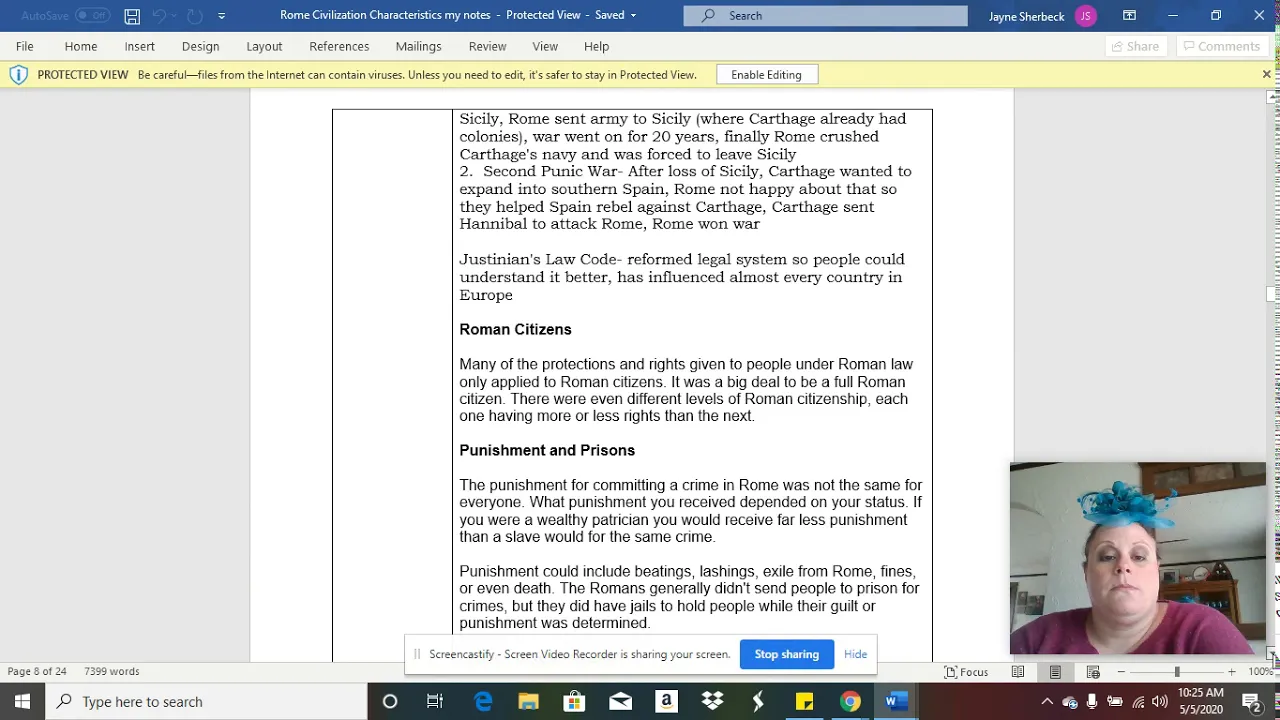Click the 10:25 AM clock
1280x720 pixels.
pos(1200,693)
